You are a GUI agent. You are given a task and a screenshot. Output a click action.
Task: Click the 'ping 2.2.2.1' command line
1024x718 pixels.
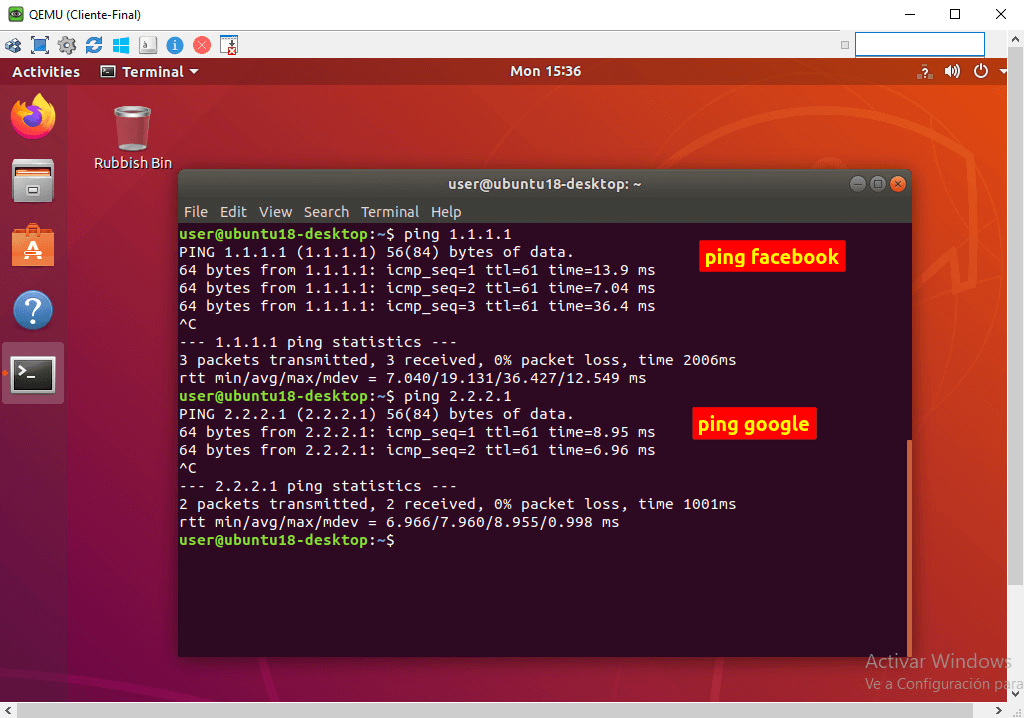pyautogui.click(x=345, y=397)
